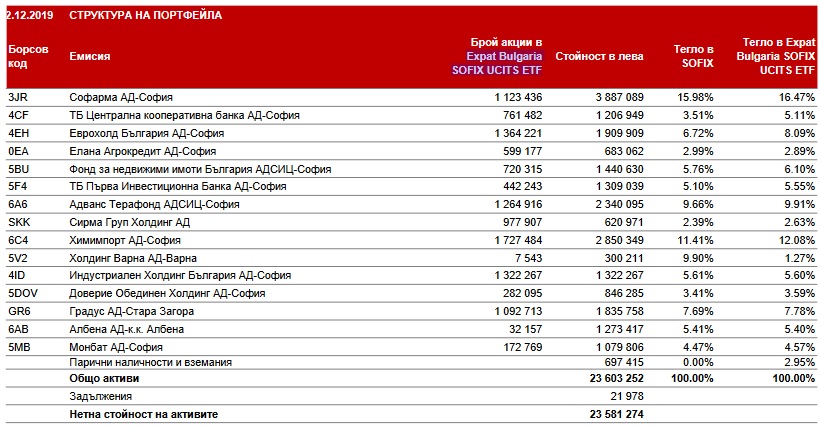821x428 pixels.
Task: Click Нетна стойност на активите label
Action: pyautogui.click(x=143, y=414)
